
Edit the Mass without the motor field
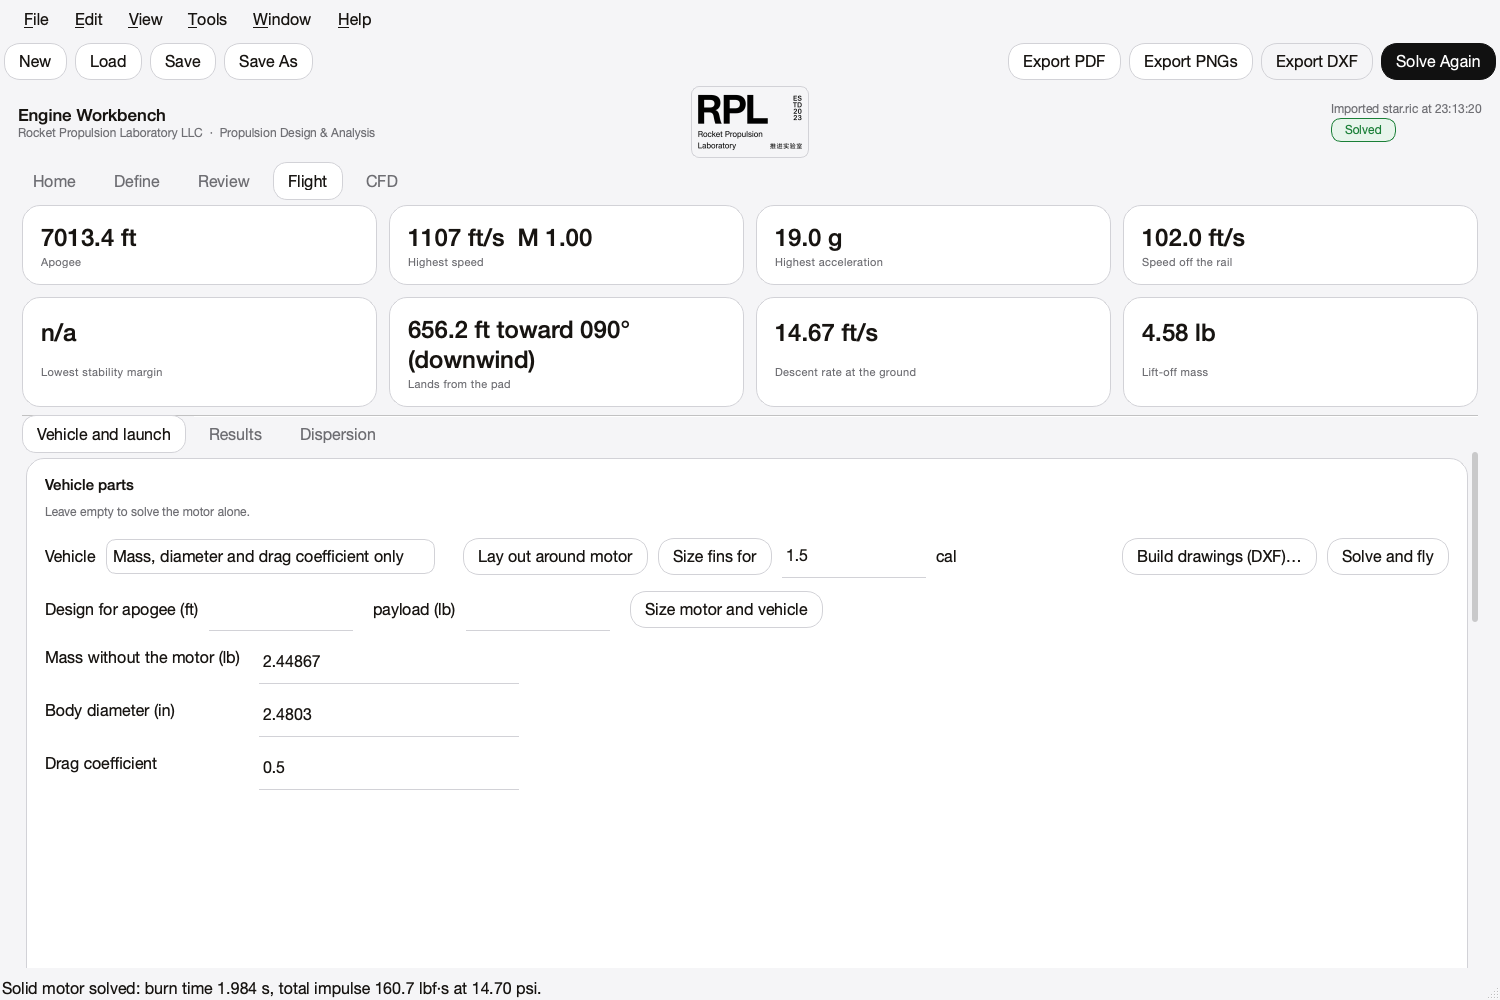click(389, 661)
